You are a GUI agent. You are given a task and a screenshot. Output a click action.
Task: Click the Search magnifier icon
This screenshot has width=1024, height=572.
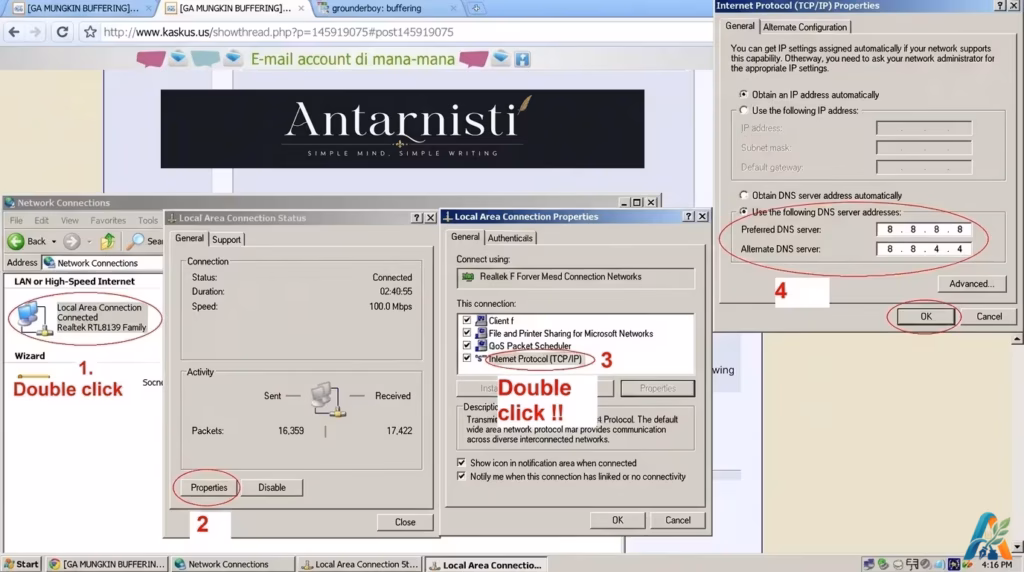pyautogui.click(x=135, y=241)
